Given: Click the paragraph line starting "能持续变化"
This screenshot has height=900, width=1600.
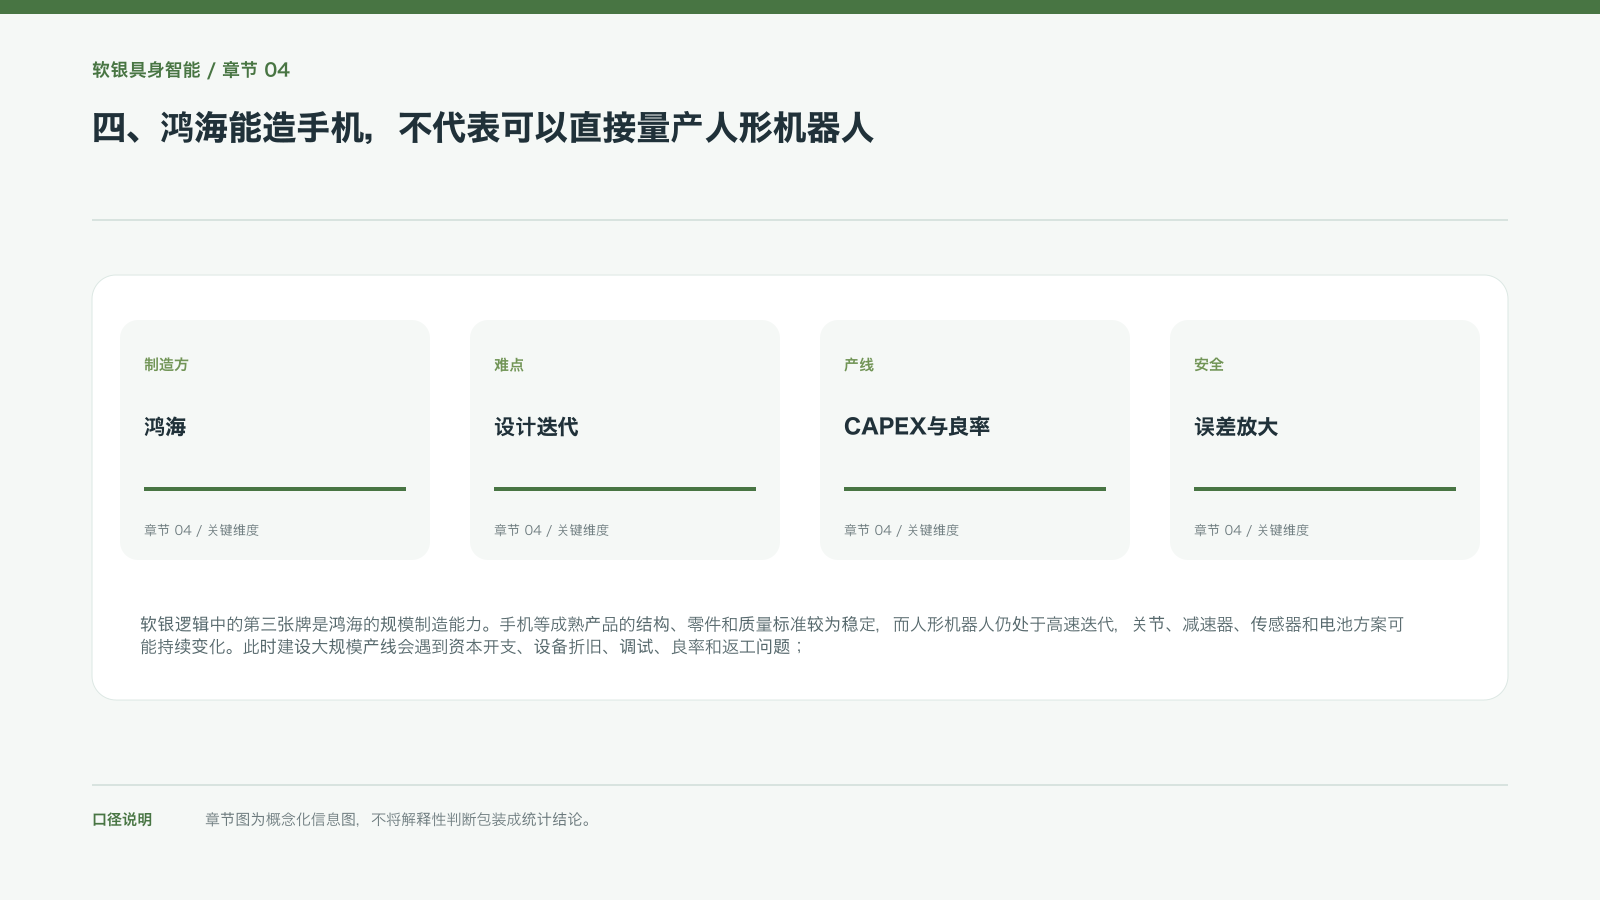Looking at the screenshot, I should coord(472,647).
